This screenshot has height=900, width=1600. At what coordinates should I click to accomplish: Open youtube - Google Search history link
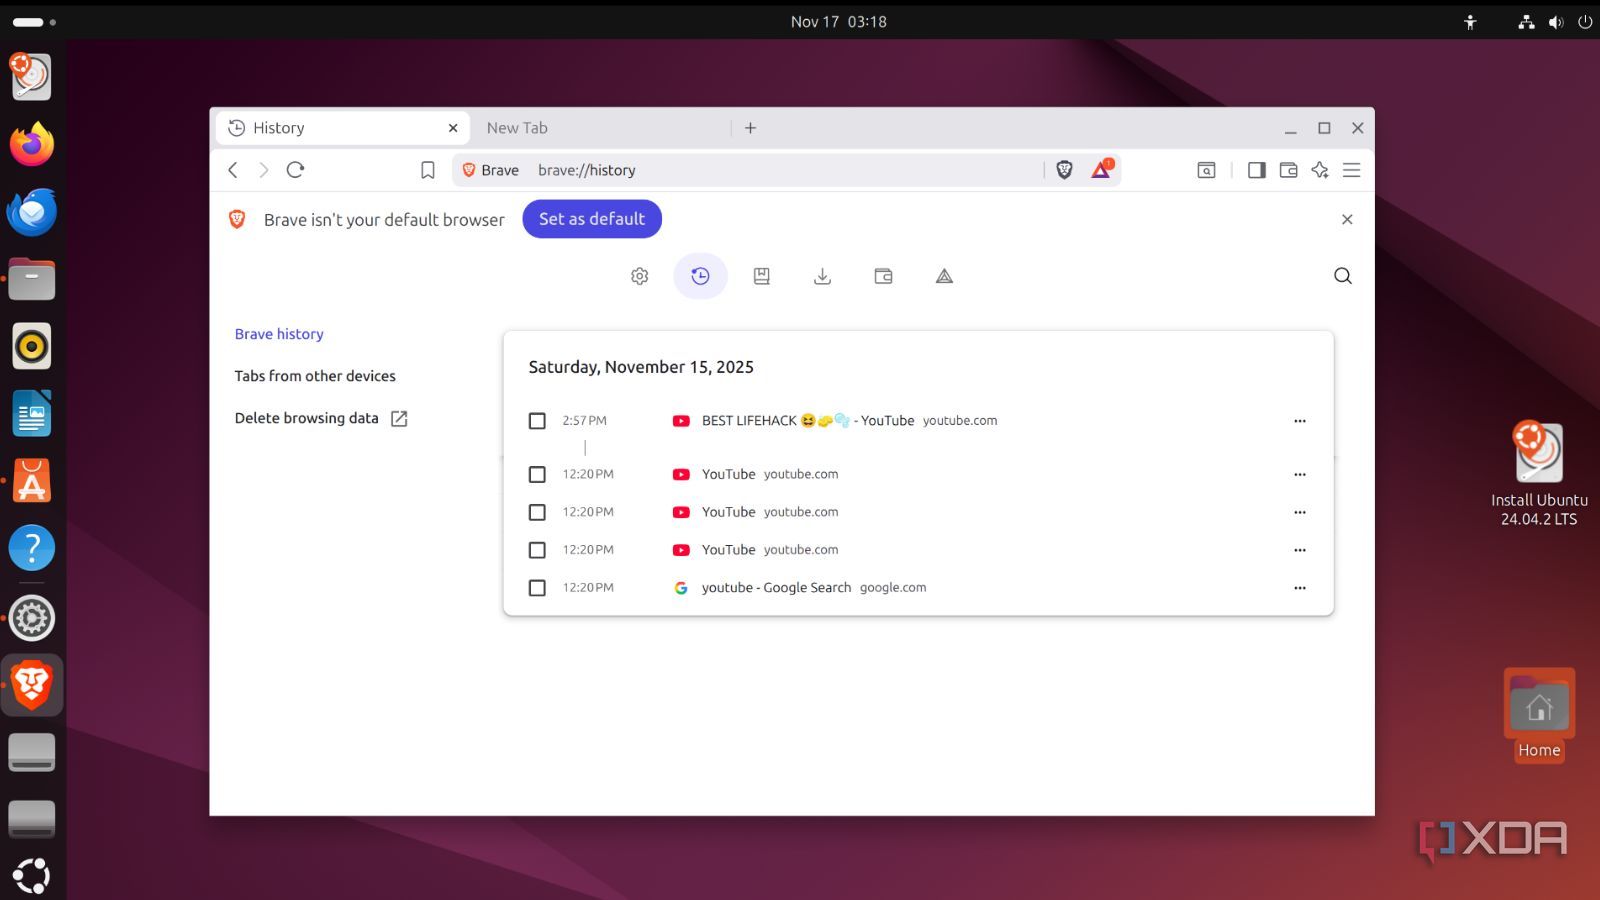pos(776,588)
